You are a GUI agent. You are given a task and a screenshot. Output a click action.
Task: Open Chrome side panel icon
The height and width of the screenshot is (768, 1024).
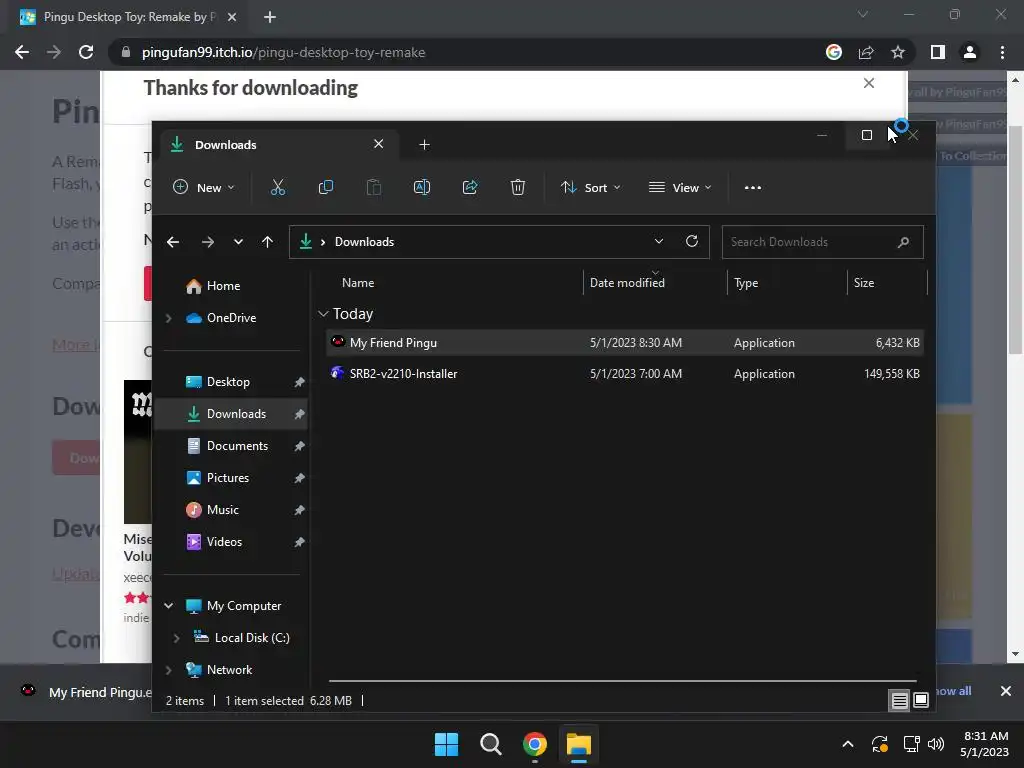[938, 52]
